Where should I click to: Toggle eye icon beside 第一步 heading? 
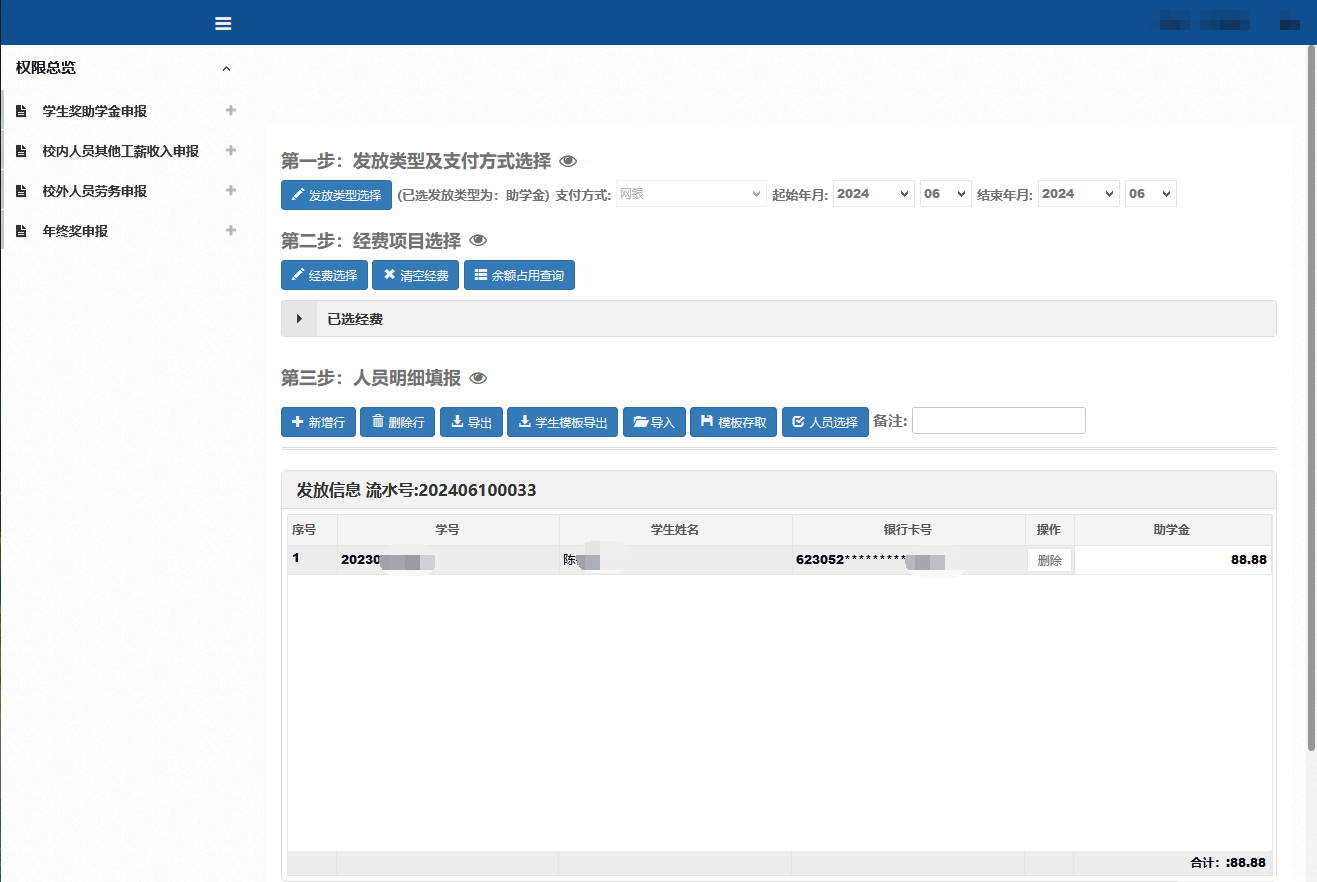568,161
